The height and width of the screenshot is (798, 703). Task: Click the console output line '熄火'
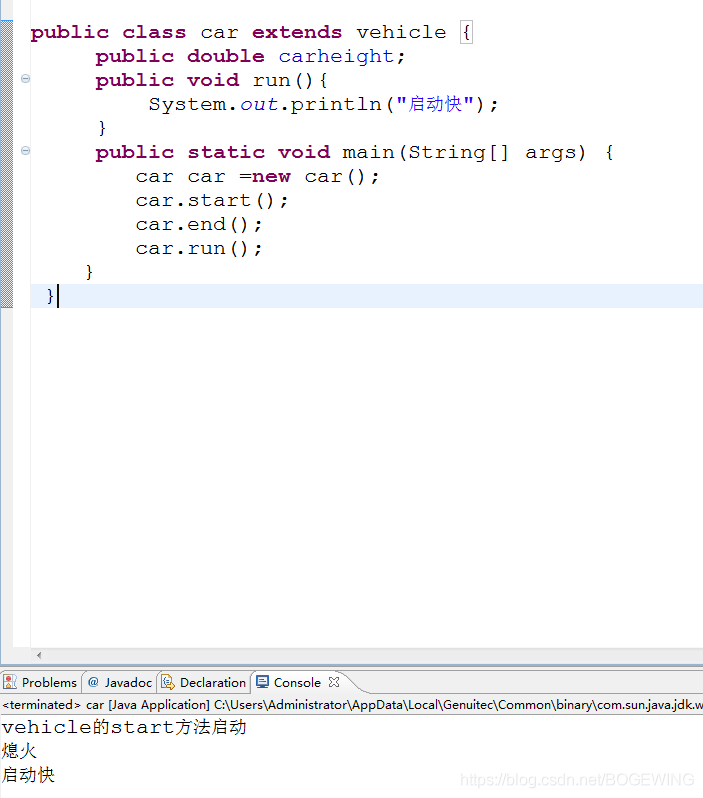click(19, 751)
